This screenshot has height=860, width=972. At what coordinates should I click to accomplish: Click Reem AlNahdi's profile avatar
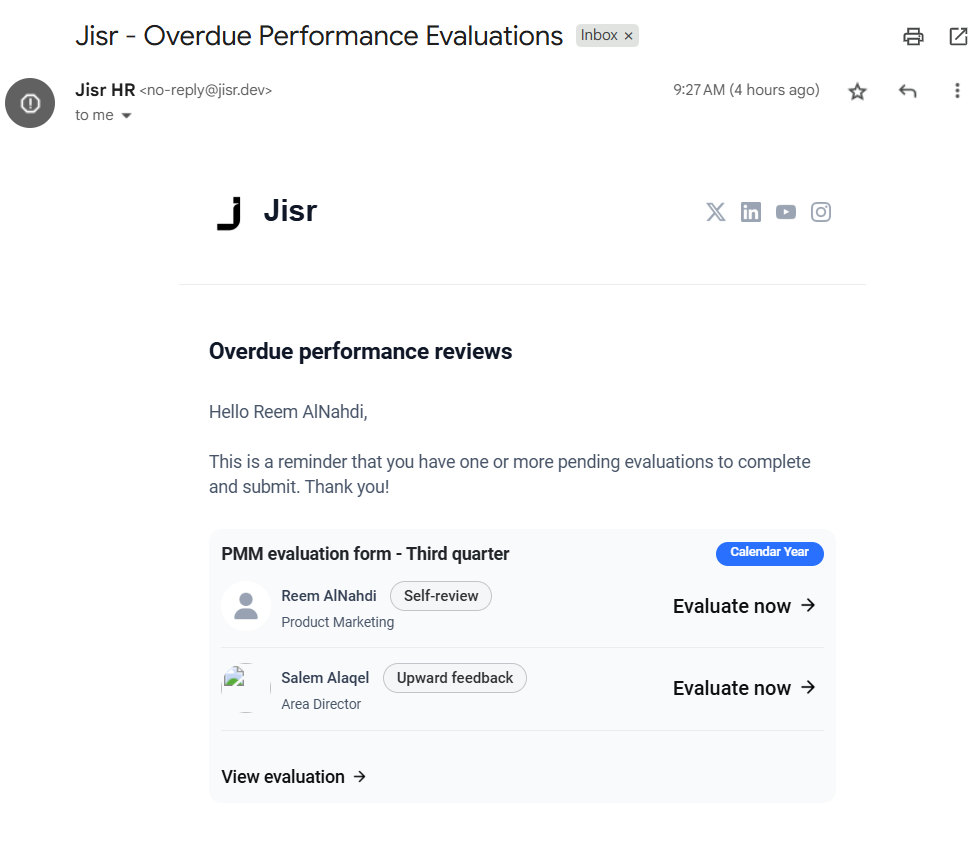click(246, 606)
